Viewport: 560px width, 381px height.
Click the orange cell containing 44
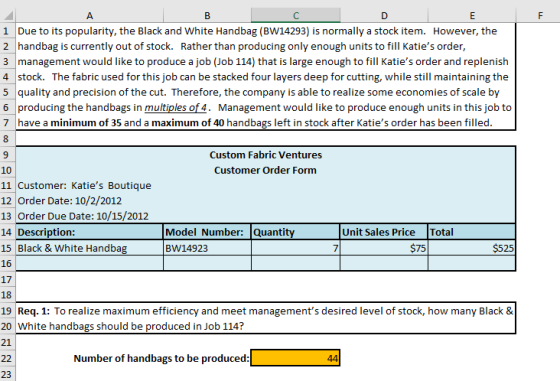295,358
